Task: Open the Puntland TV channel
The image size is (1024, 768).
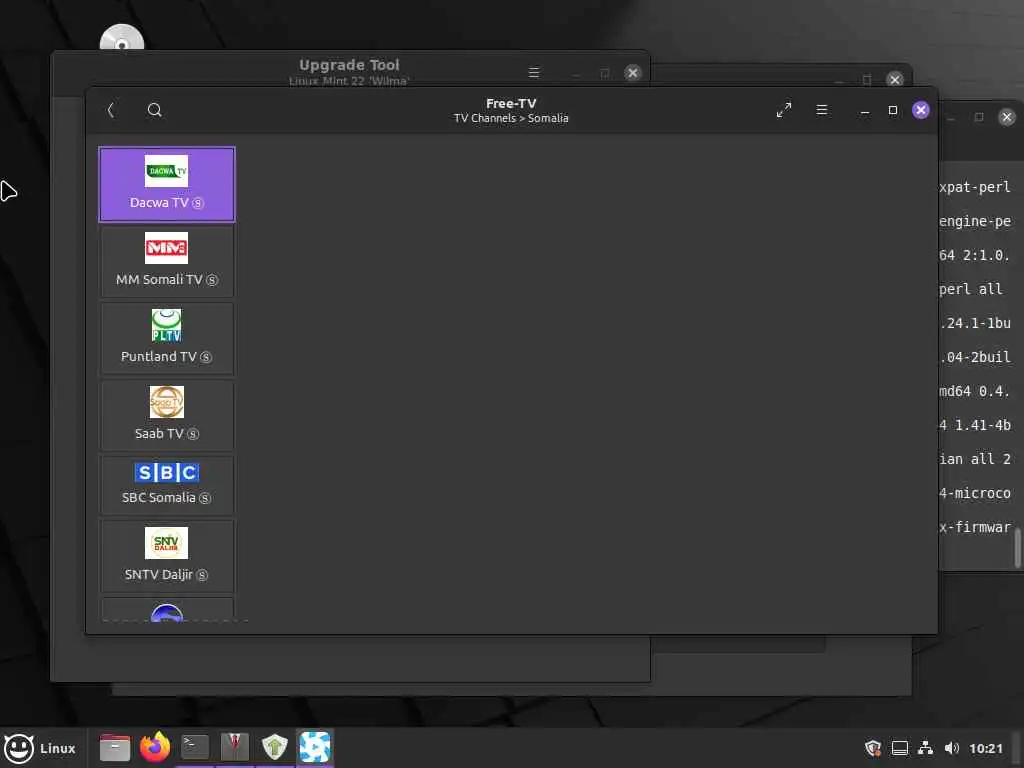Action: (167, 338)
